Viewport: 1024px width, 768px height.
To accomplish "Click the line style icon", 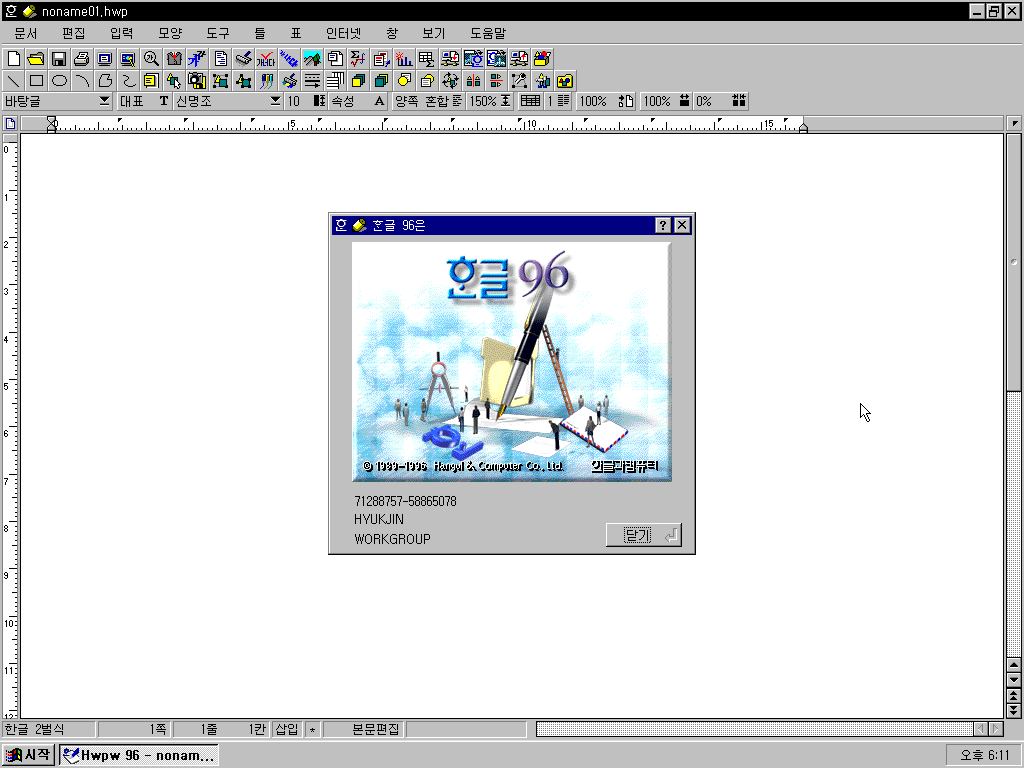I will click(x=312, y=81).
